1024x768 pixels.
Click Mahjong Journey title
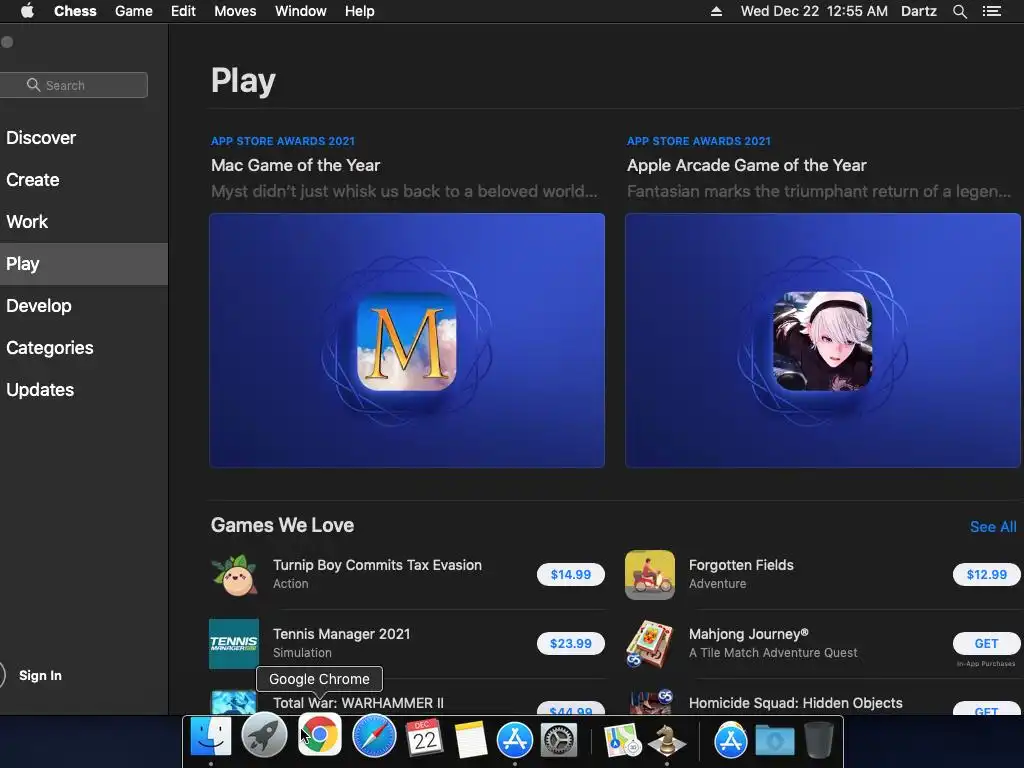(x=748, y=634)
